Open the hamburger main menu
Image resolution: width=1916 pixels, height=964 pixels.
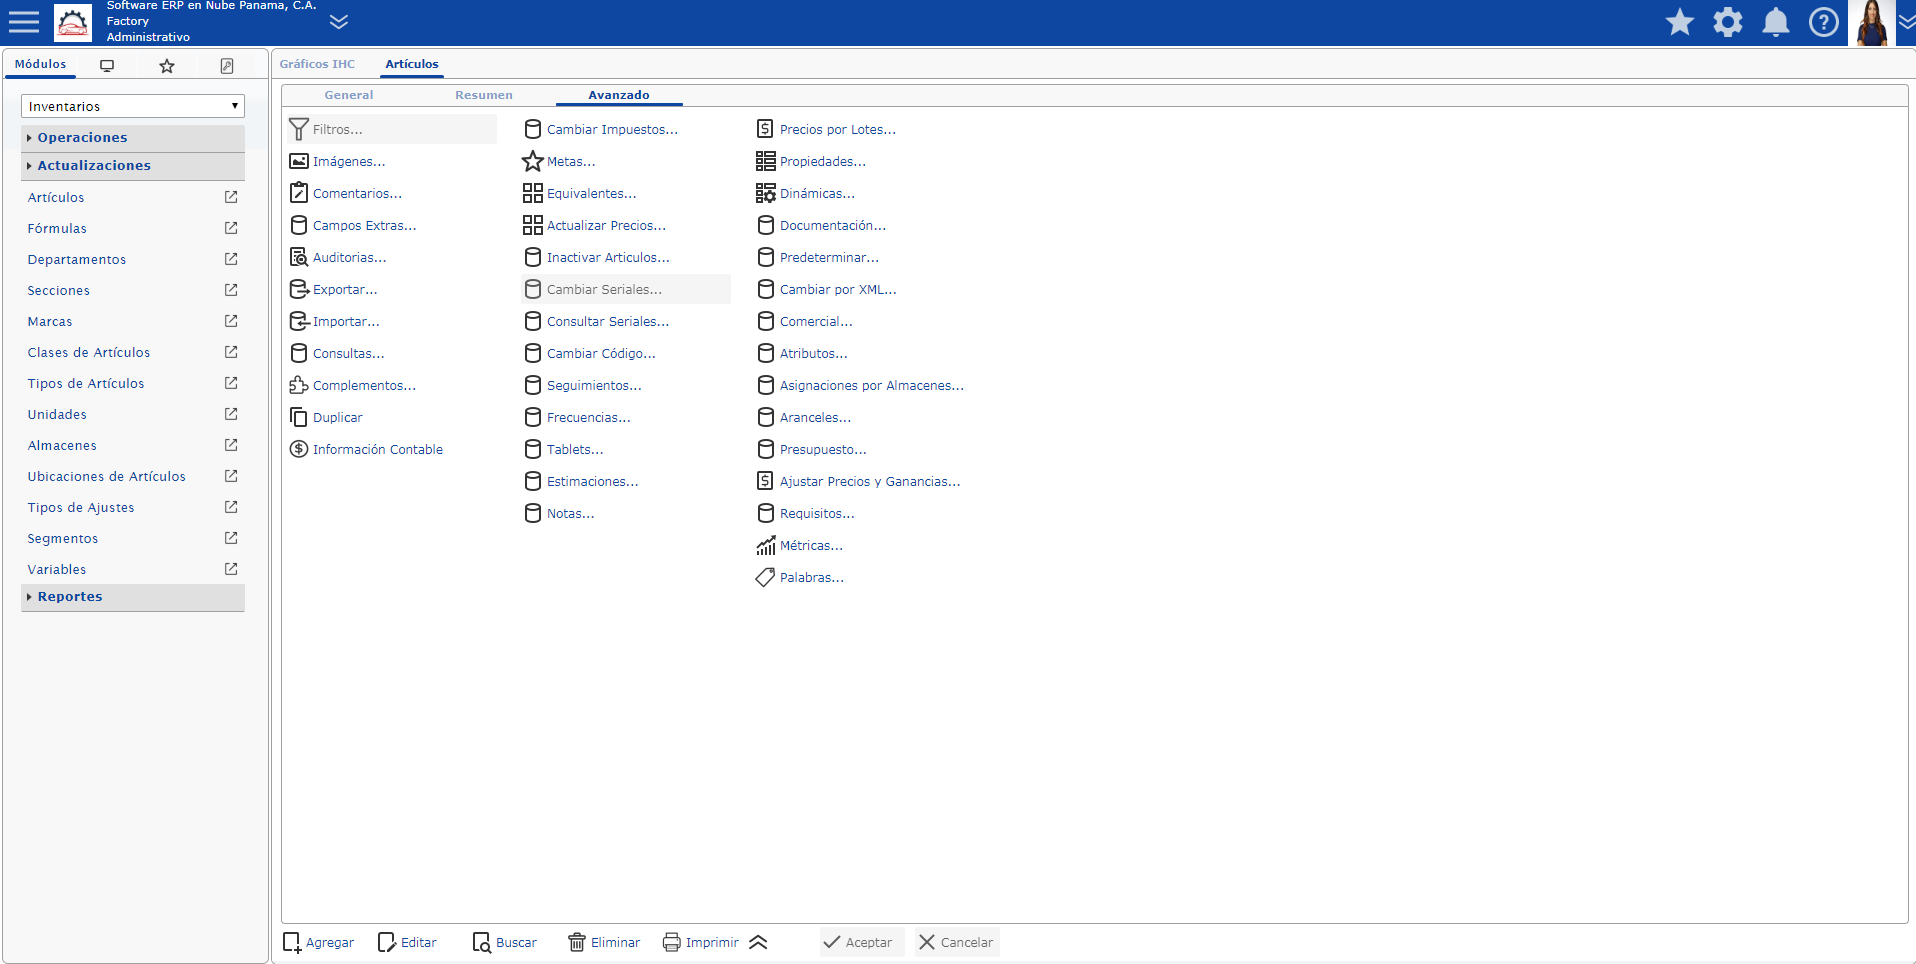click(24, 21)
